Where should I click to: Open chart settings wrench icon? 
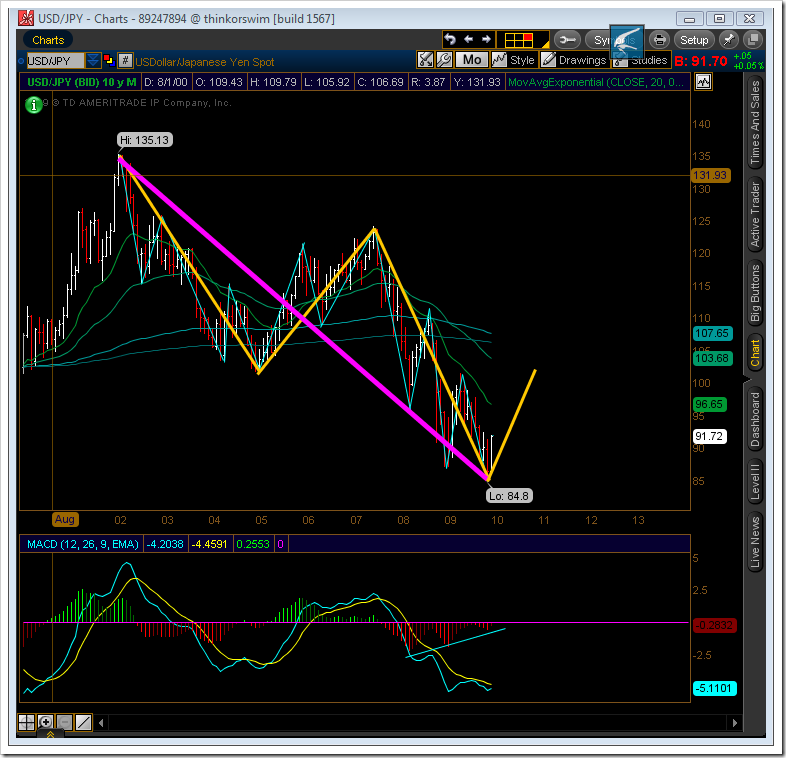point(444,60)
